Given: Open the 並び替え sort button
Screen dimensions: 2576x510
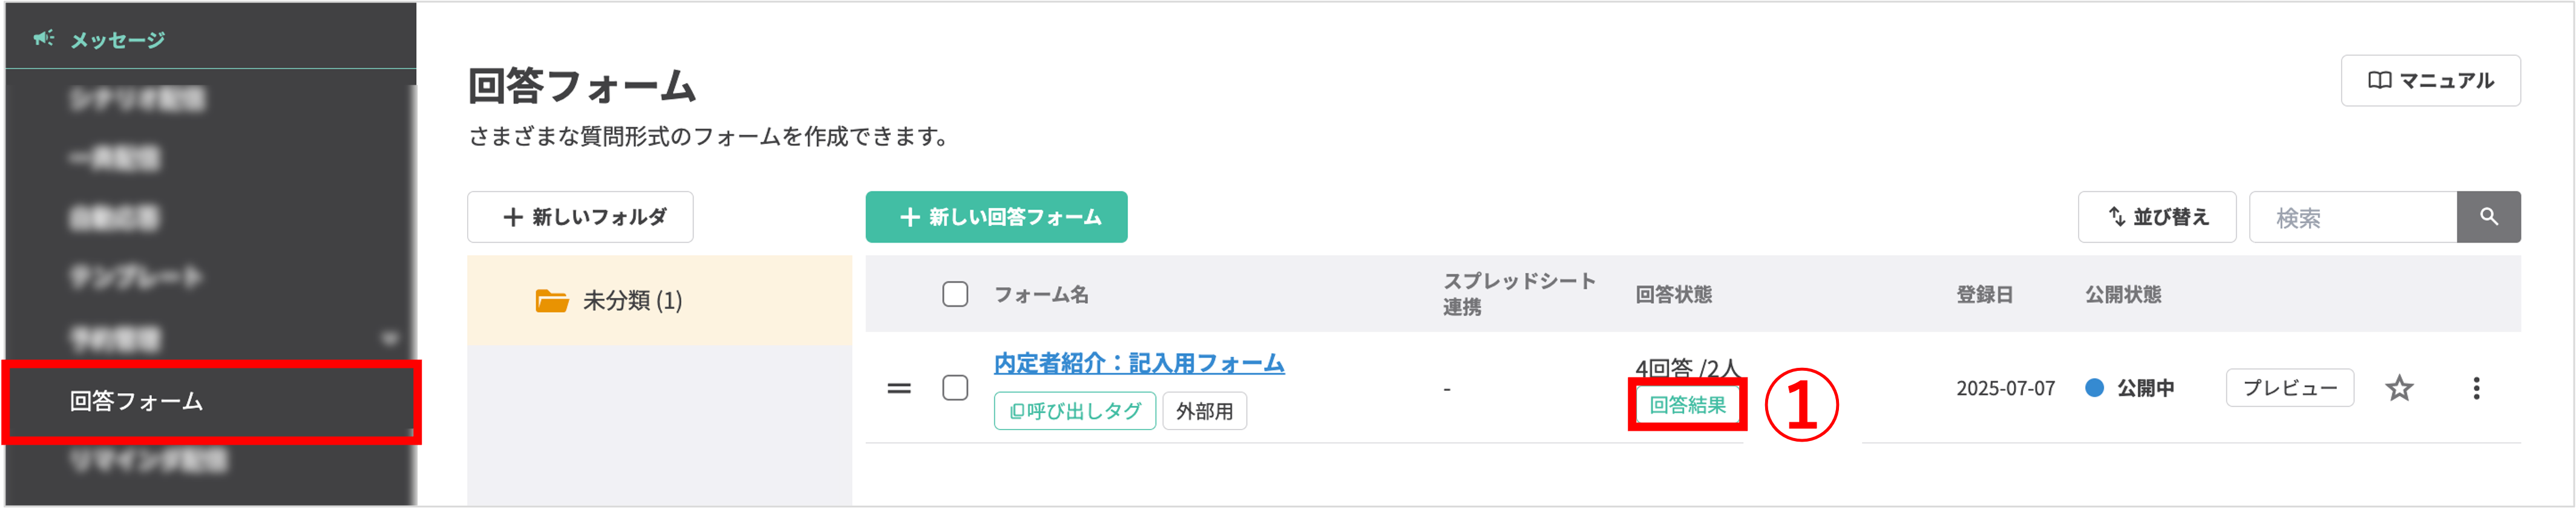Looking at the screenshot, I should tap(2156, 217).
